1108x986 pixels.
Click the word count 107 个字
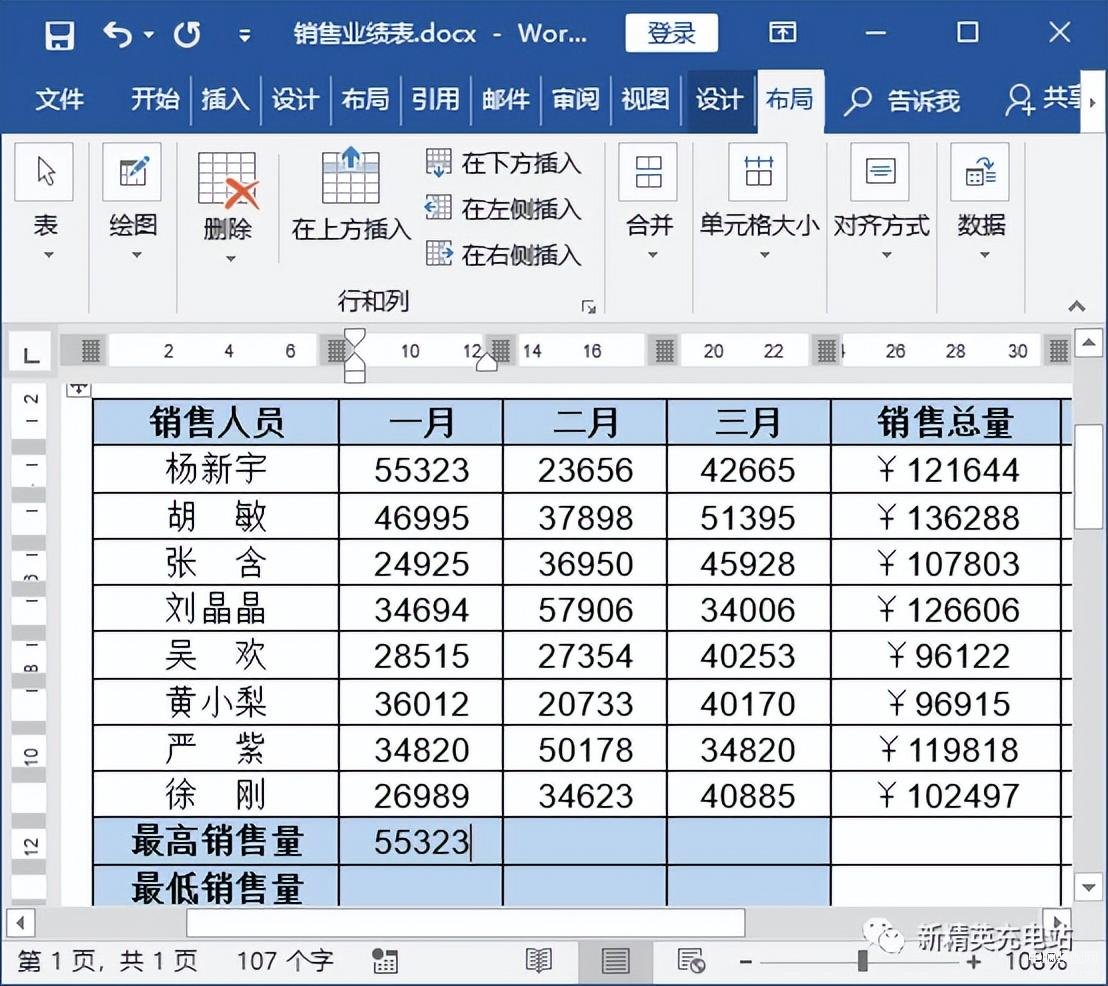tap(285, 961)
